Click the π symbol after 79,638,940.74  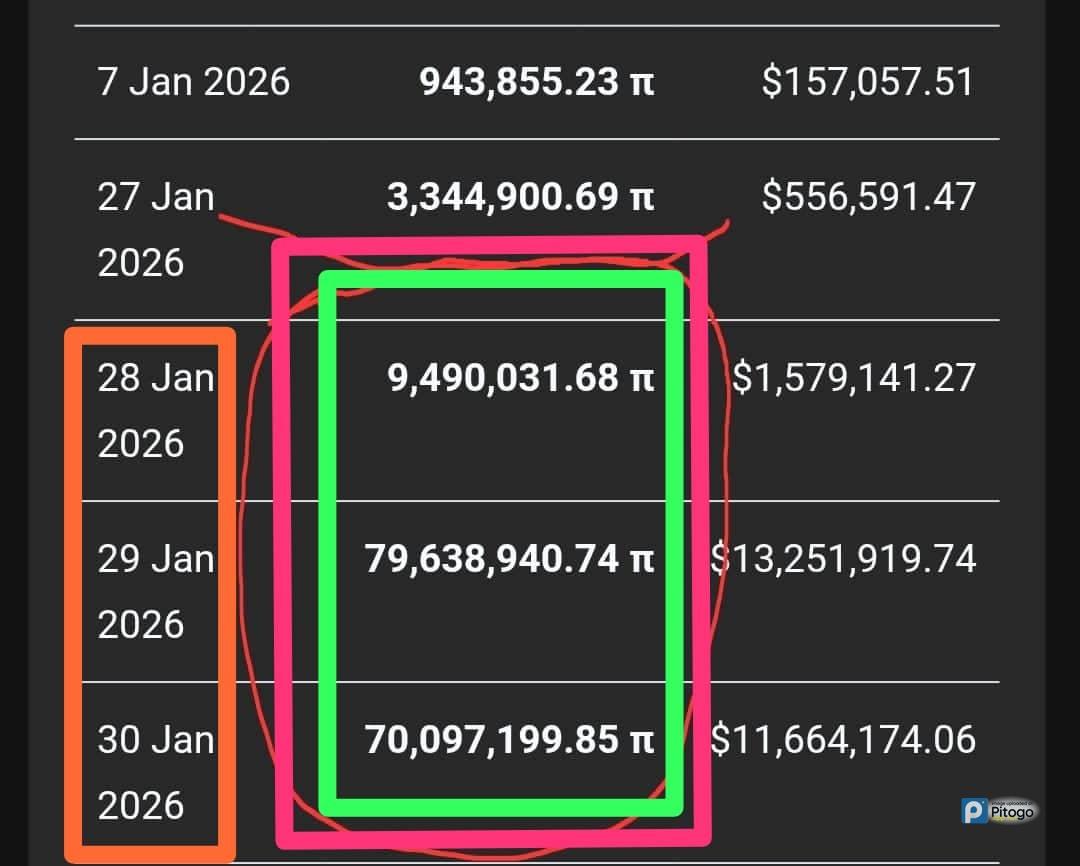pyautogui.click(x=642, y=560)
